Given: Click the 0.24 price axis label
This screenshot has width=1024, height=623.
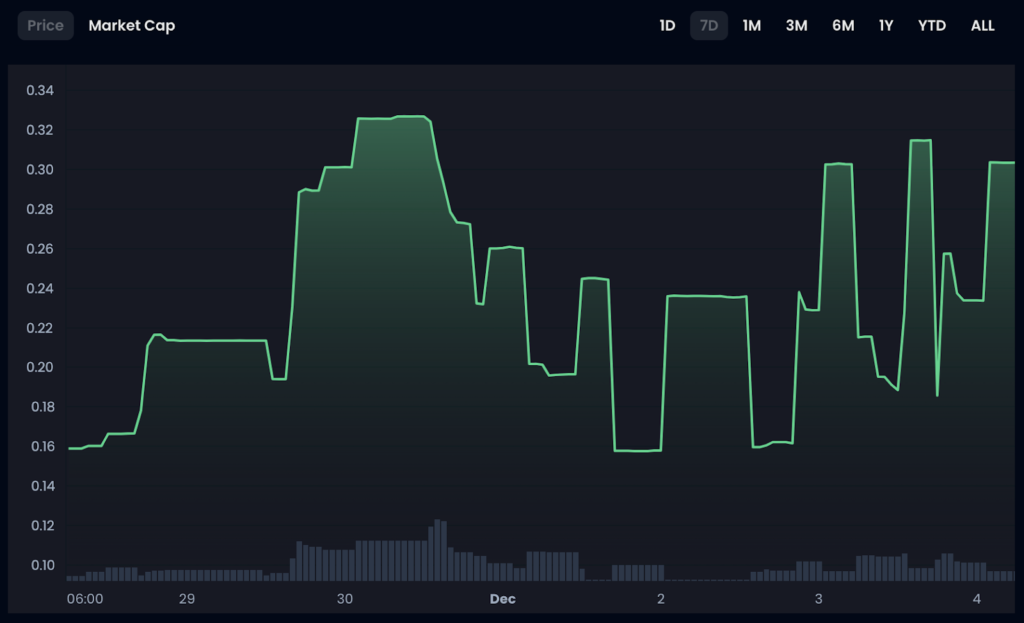Looking at the screenshot, I should (x=40, y=288).
